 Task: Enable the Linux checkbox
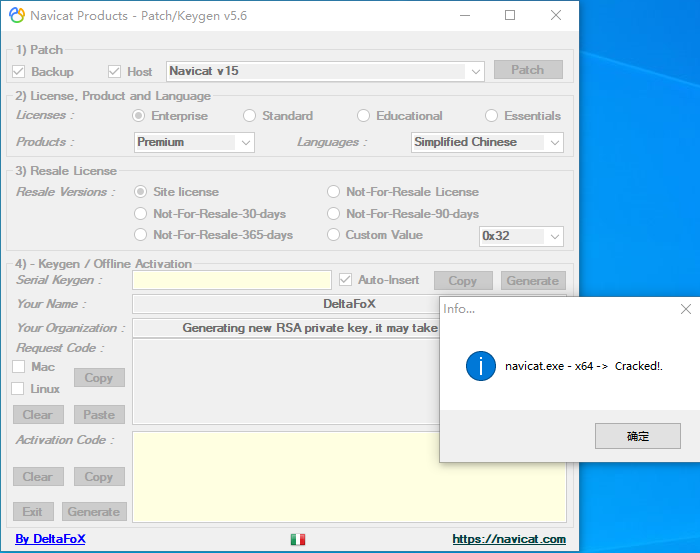(x=17, y=388)
